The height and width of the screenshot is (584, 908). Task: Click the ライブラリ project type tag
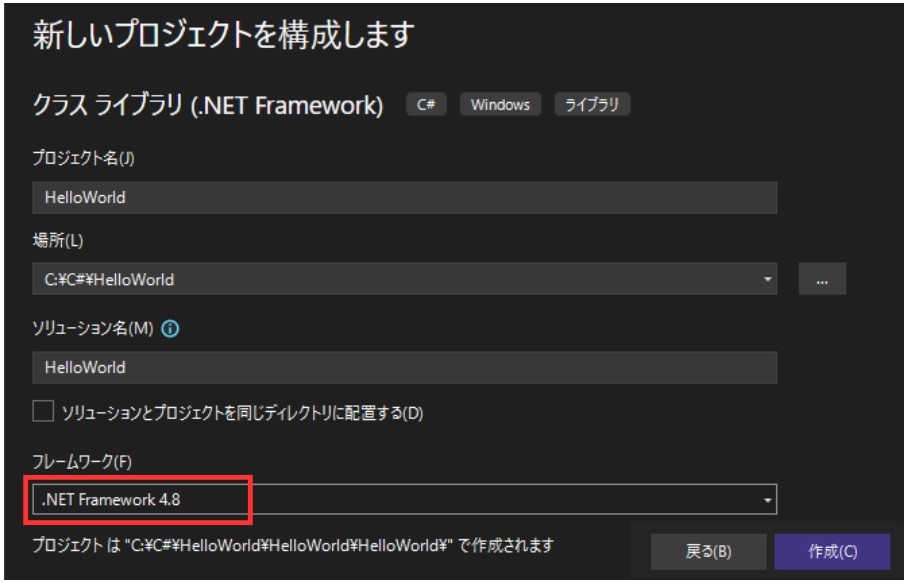pyautogui.click(x=592, y=104)
